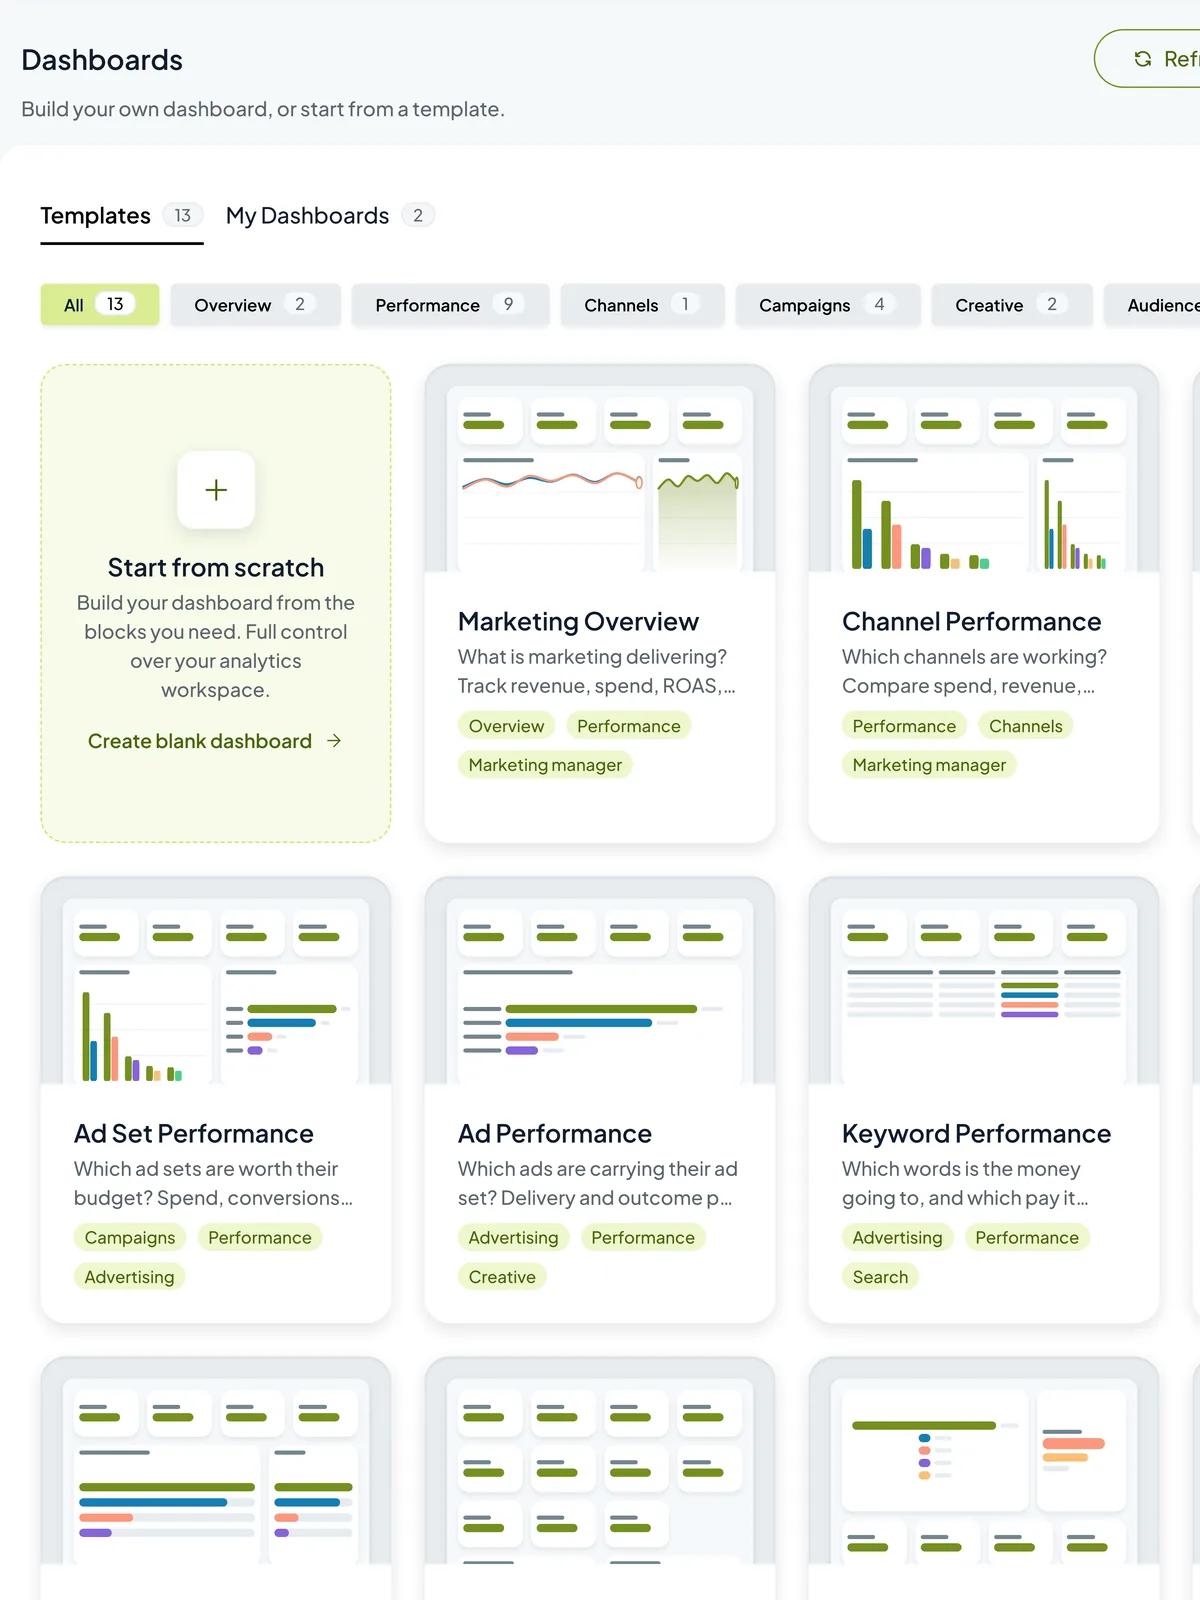1200x1600 pixels.
Task: Click the 'Which ads are carrying their ad set' description
Action: pyautogui.click(x=598, y=1184)
